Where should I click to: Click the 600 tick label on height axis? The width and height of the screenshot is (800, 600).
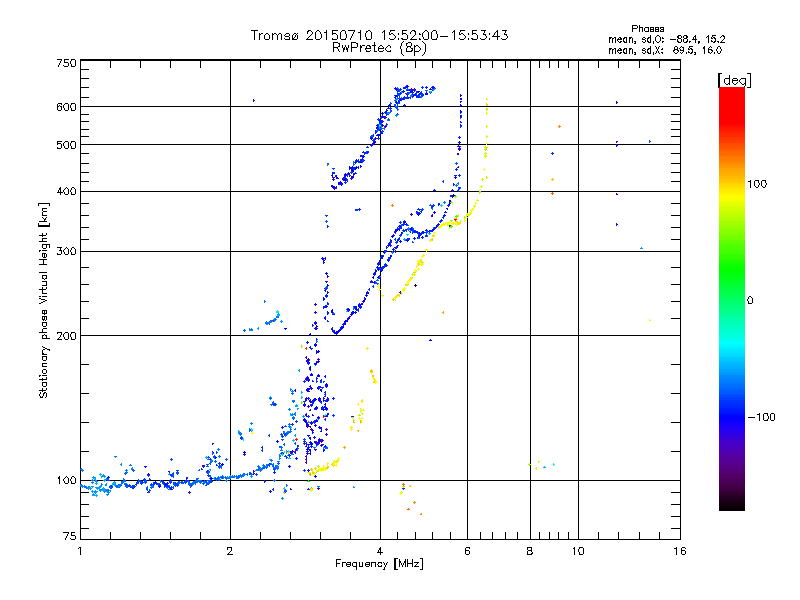(x=66, y=107)
